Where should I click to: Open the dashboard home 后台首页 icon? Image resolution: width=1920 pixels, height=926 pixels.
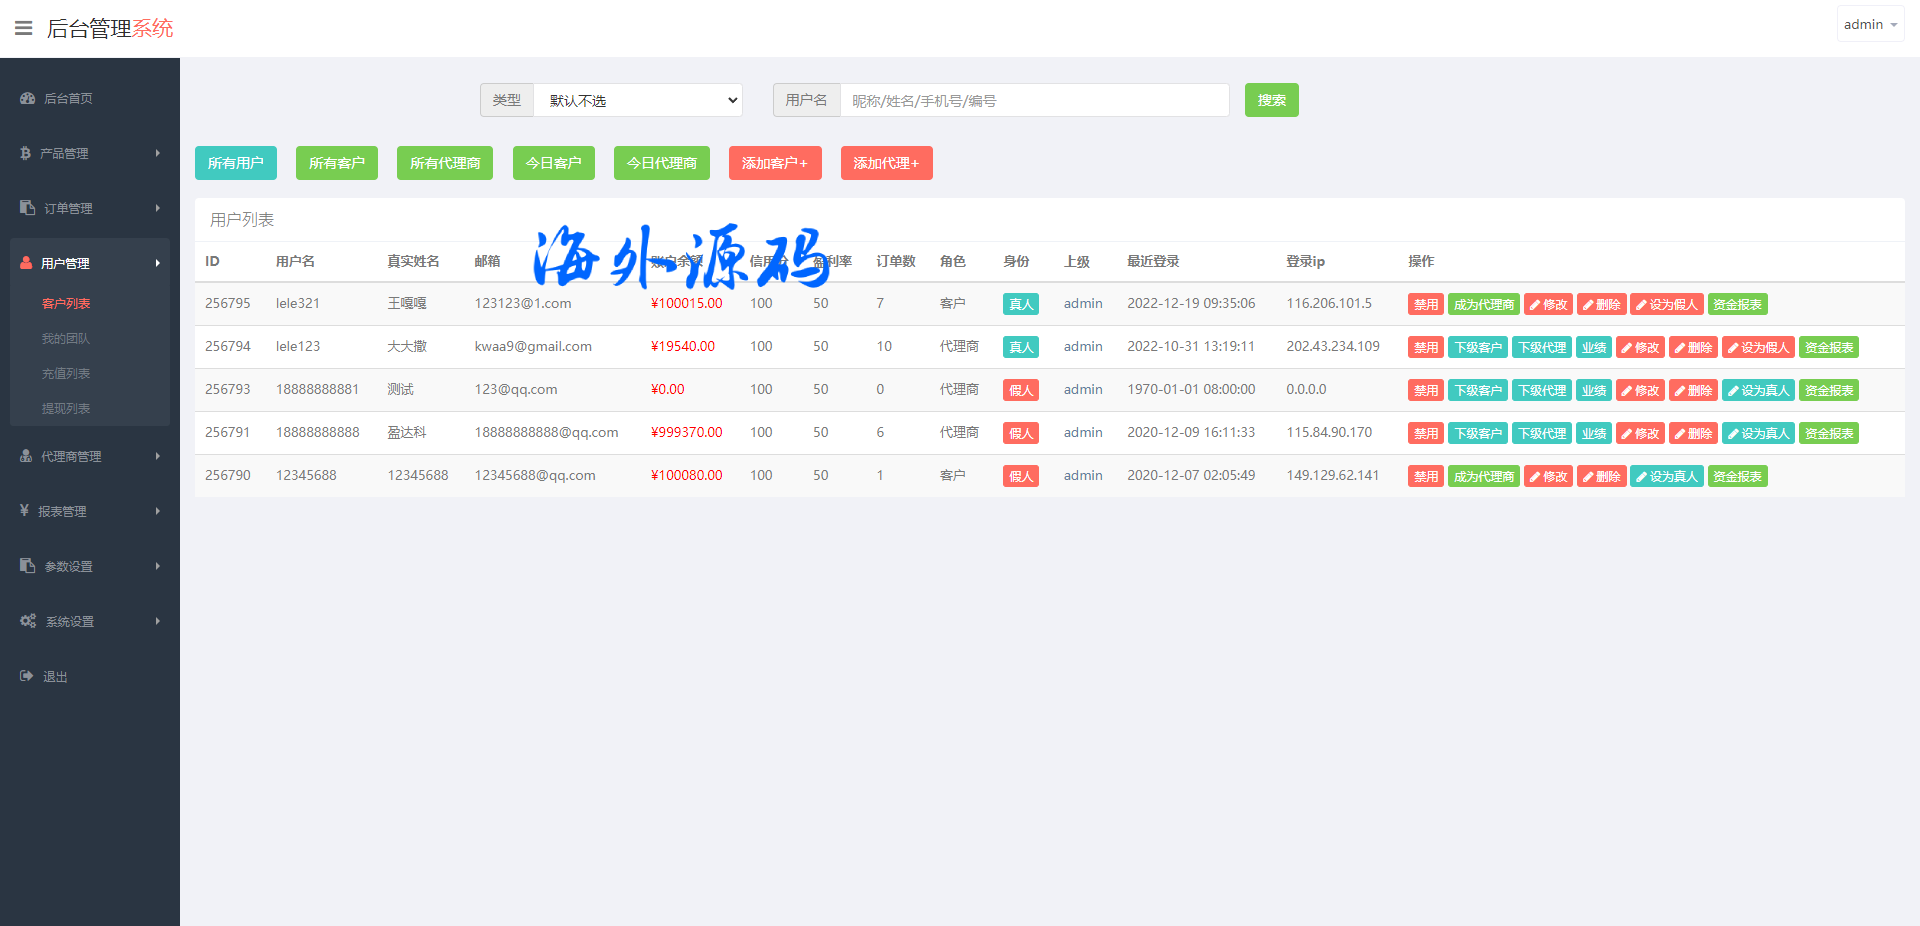coord(28,98)
